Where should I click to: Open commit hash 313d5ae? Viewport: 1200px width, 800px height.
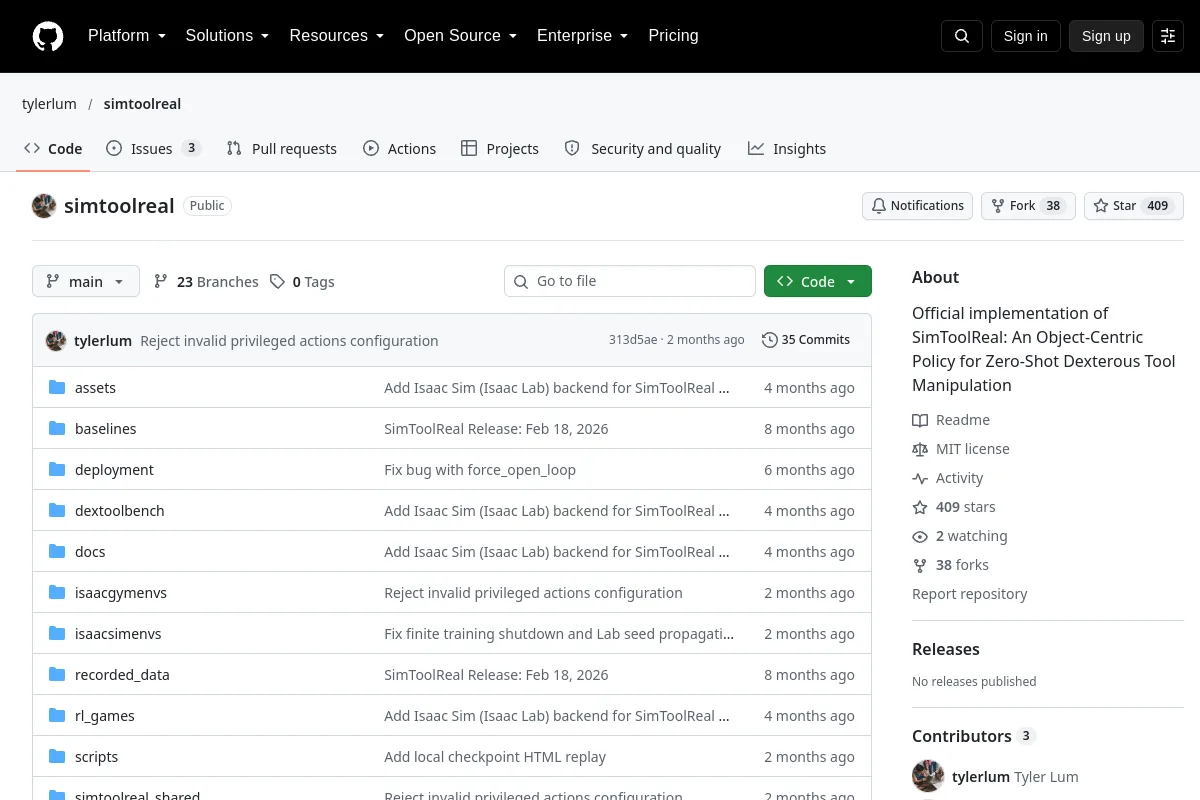(633, 340)
